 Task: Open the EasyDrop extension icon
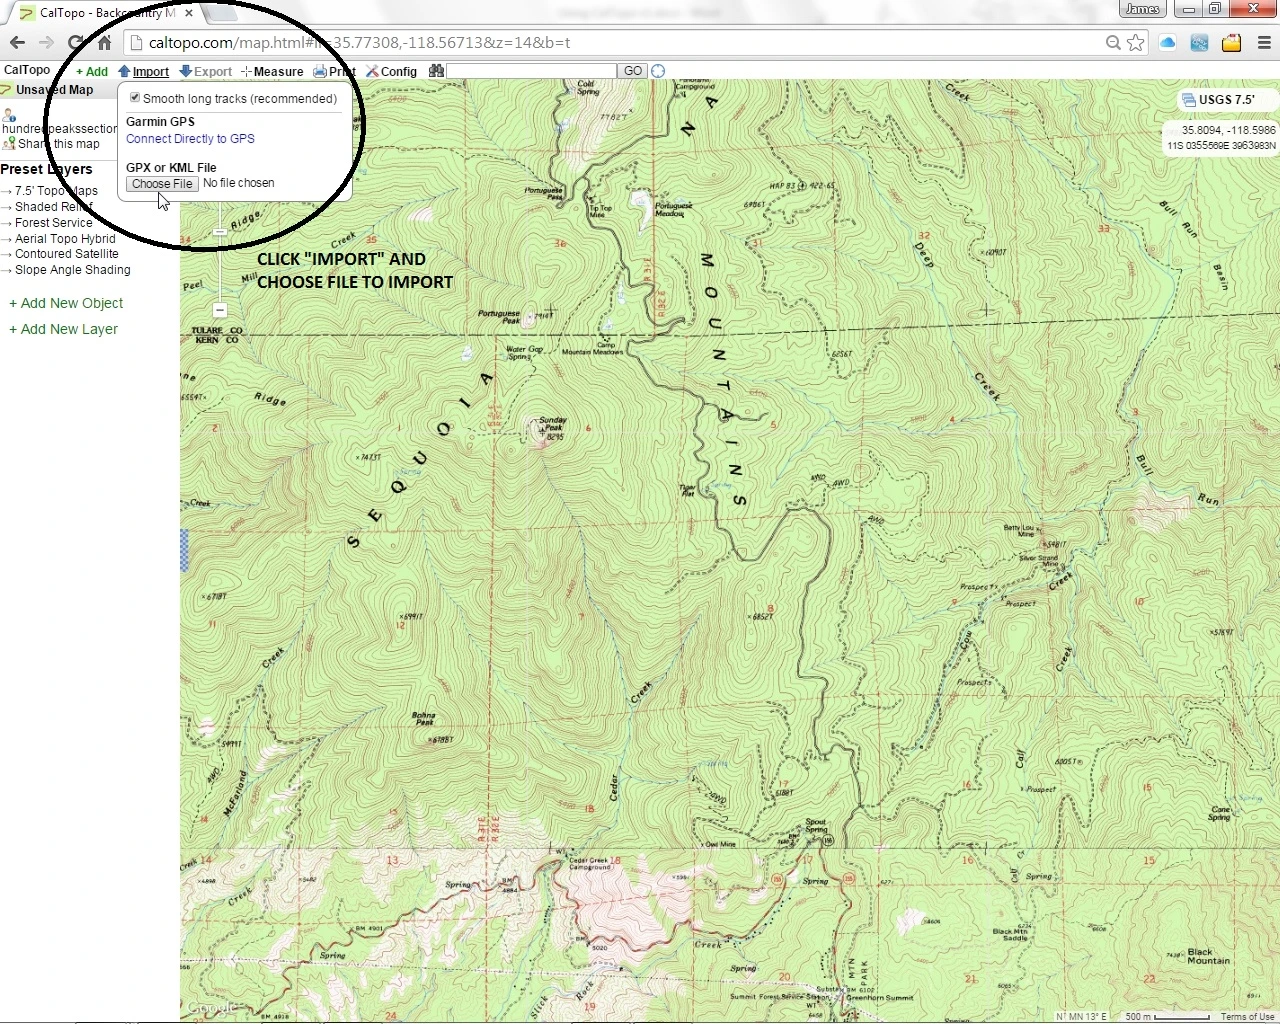1199,42
